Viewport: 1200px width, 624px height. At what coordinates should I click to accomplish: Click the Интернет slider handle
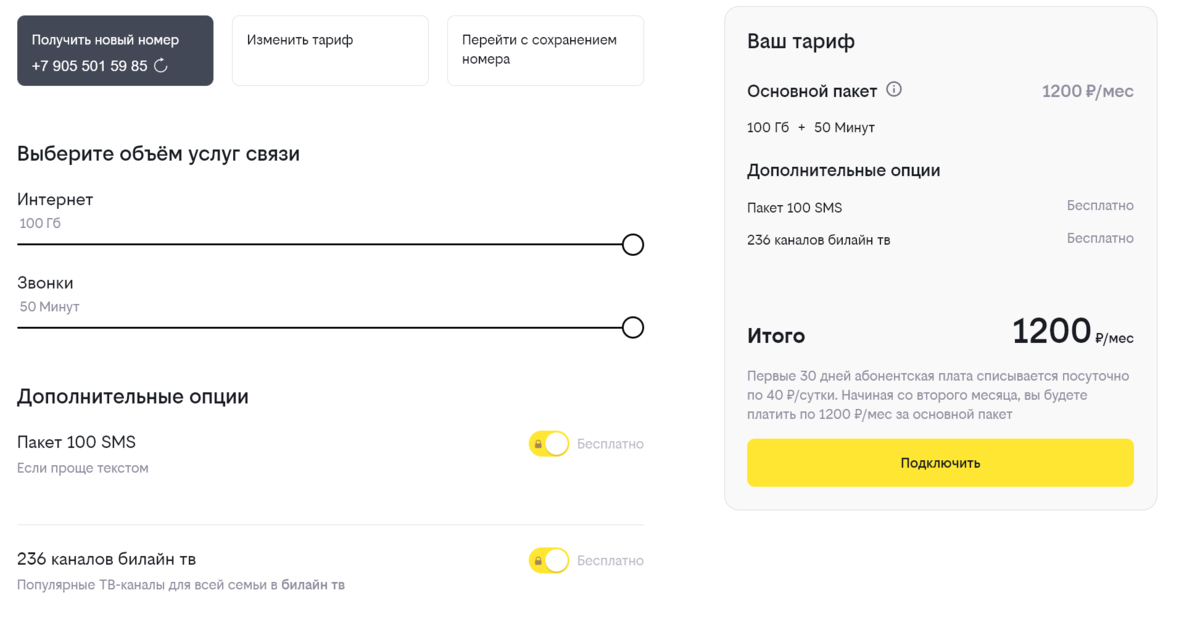(x=632, y=244)
